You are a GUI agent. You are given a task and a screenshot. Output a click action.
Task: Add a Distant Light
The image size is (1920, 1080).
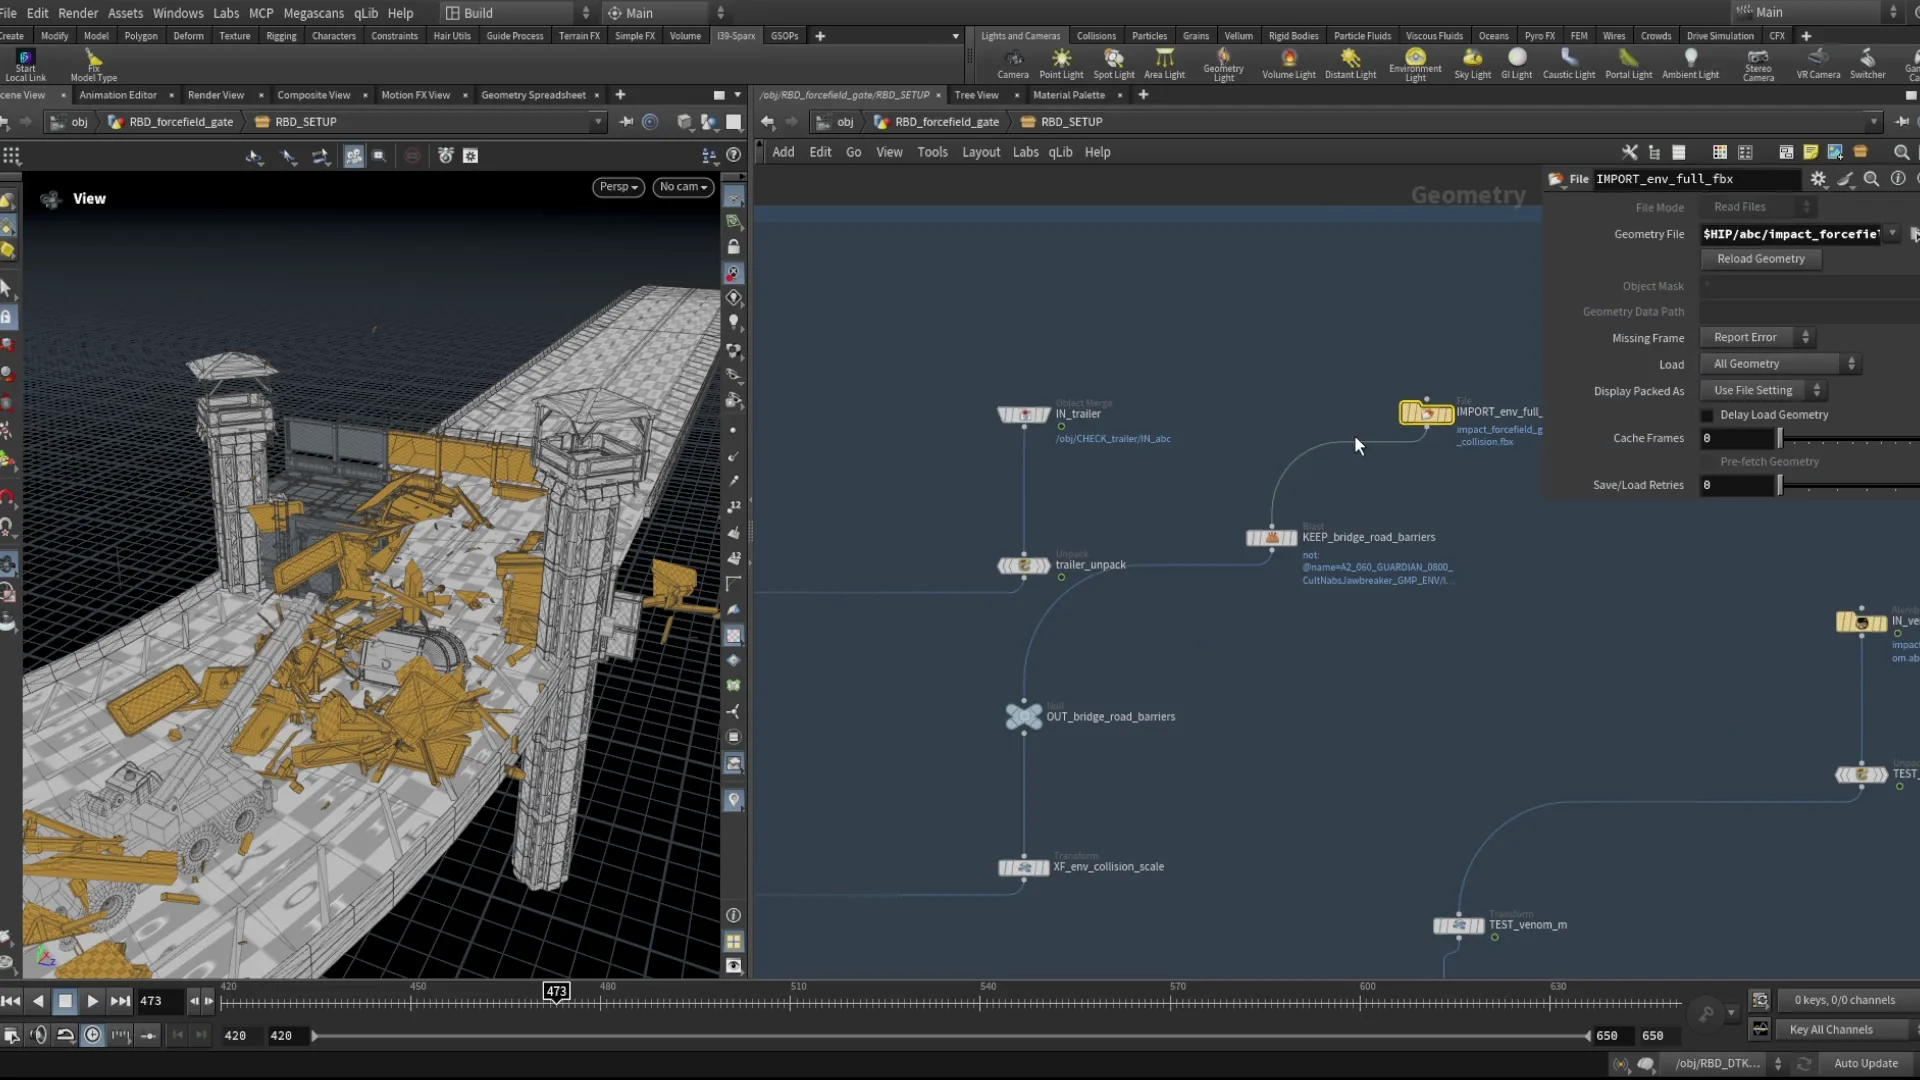tap(1350, 64)
